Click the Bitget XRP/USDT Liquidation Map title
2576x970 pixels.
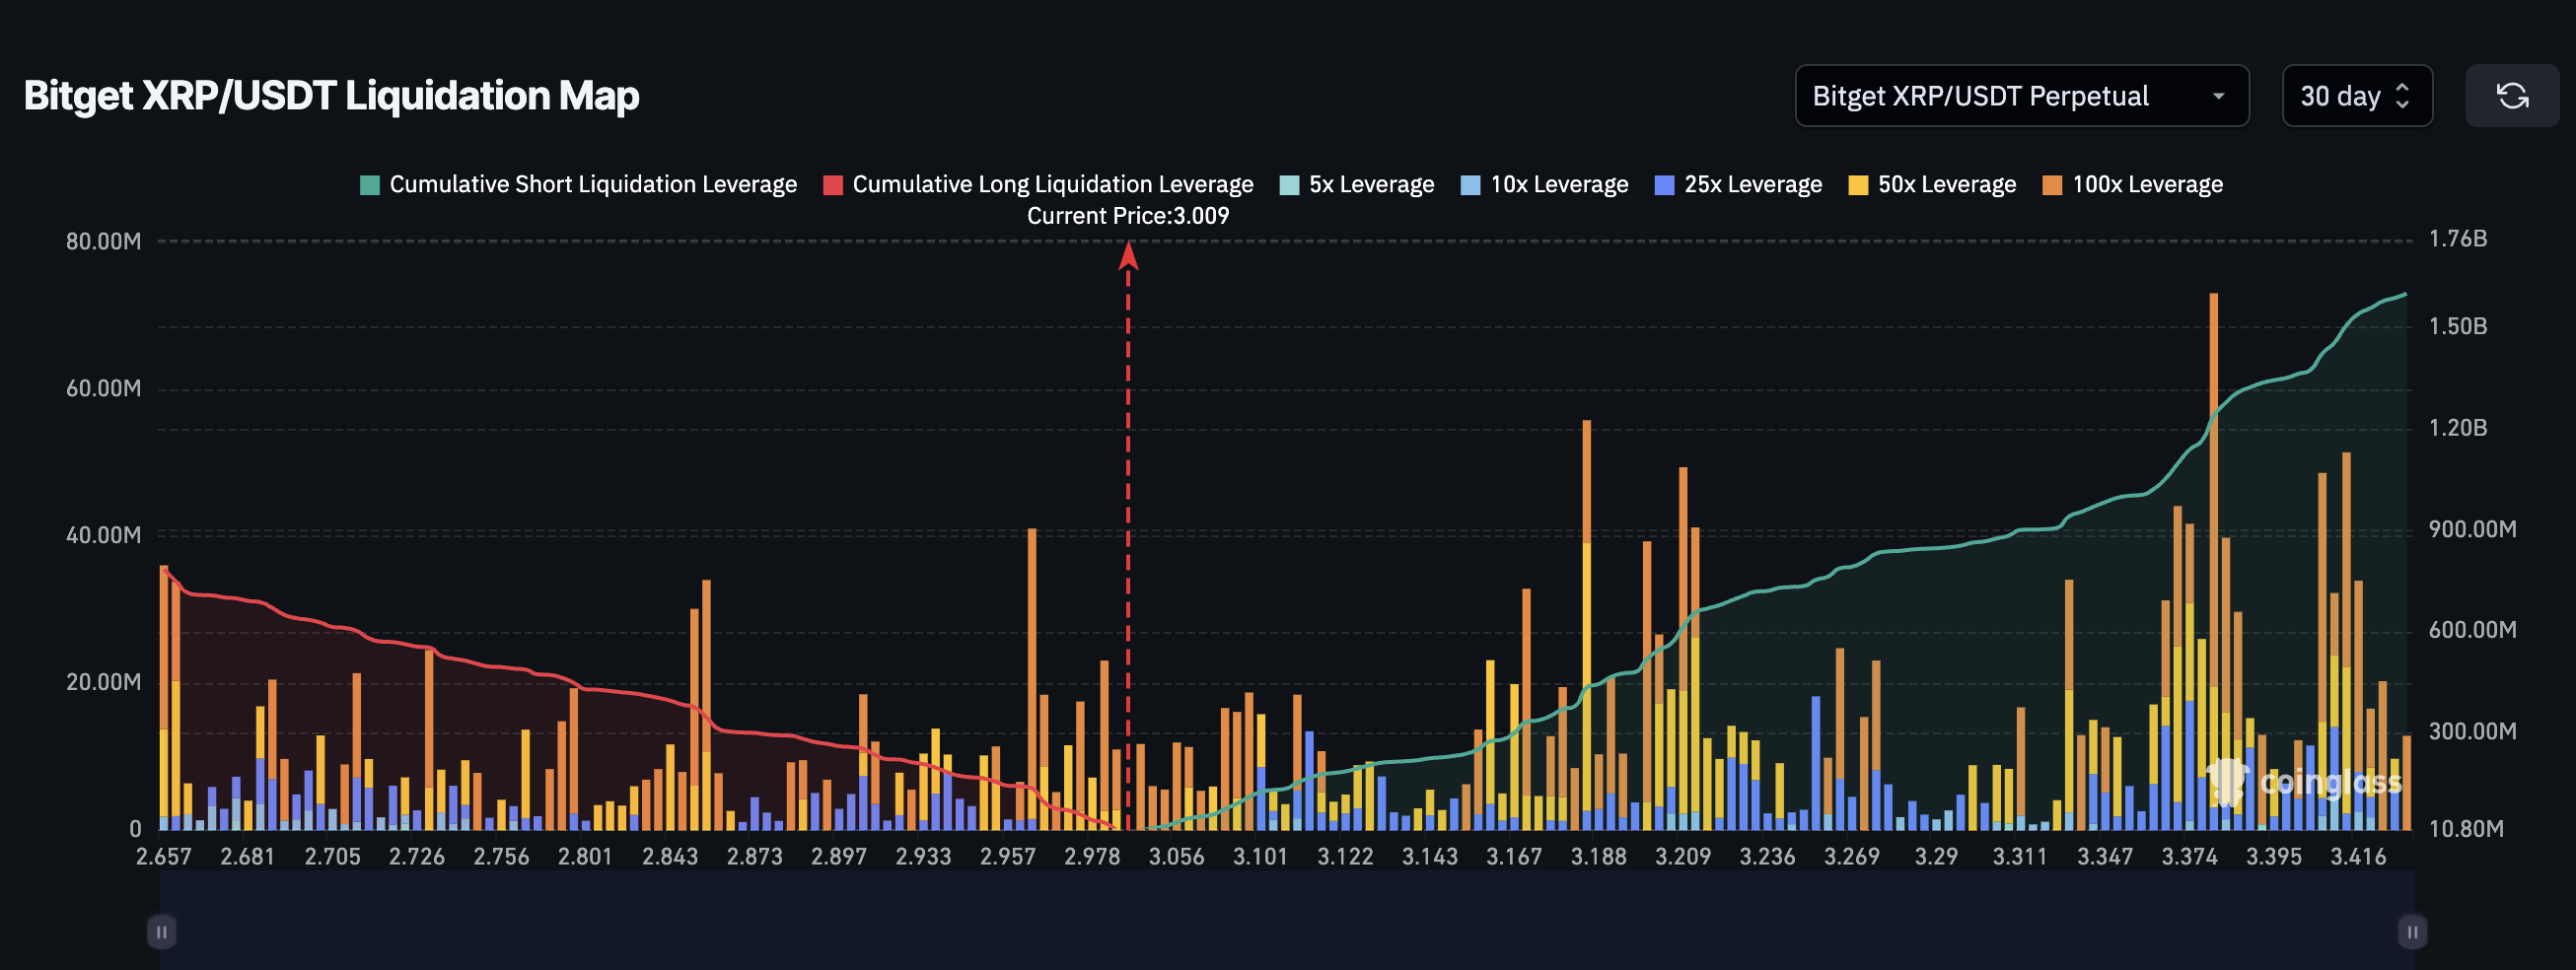[331, 96]
